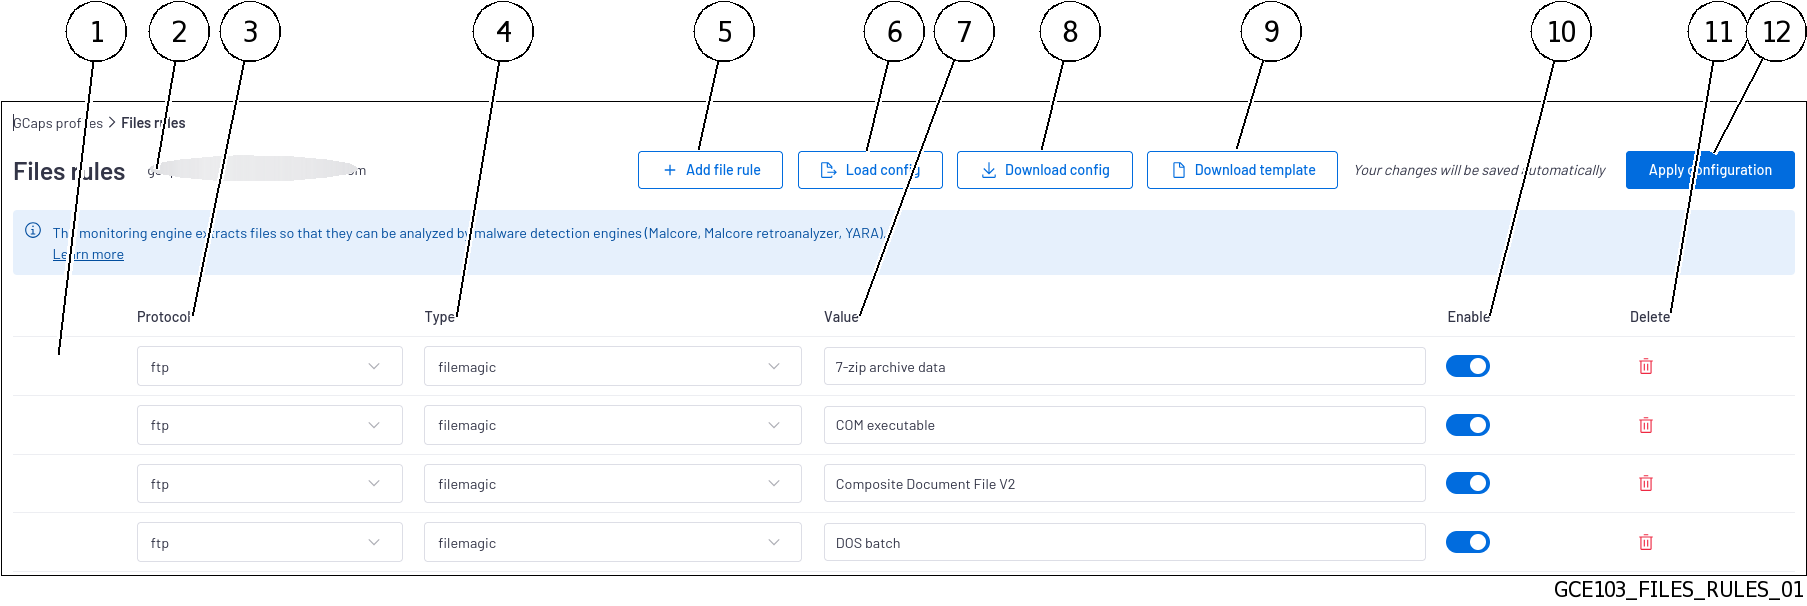Disable the 7-zip archive data rule toggle
This screenshot has width=1807, height=606.
click(x=1467, y=366)
